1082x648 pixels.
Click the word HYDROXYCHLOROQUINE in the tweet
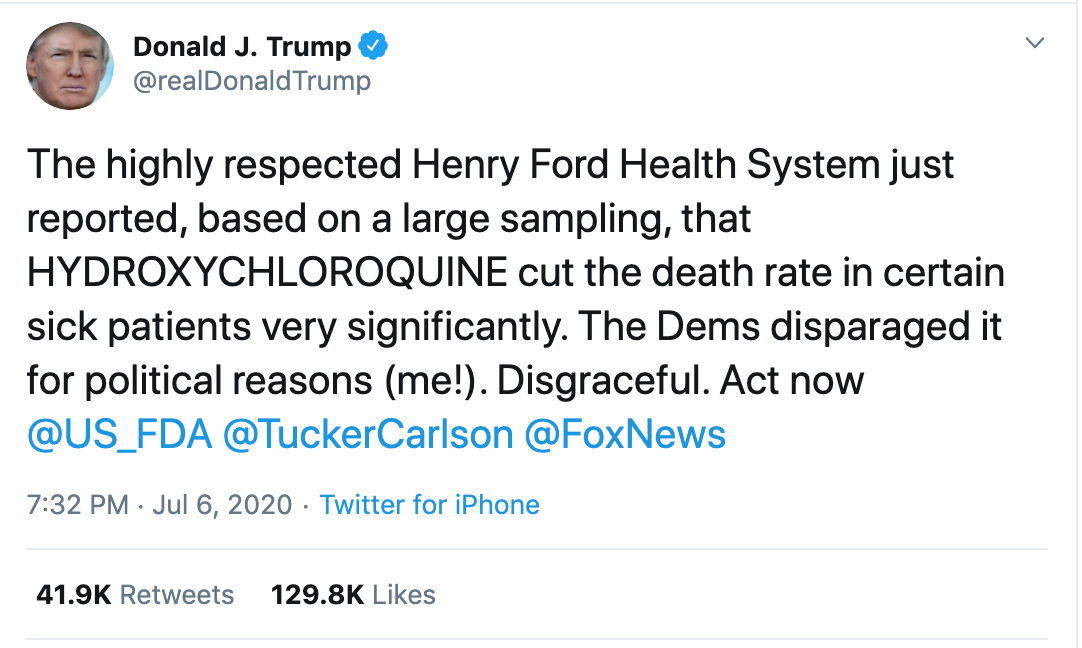point(268,272)
